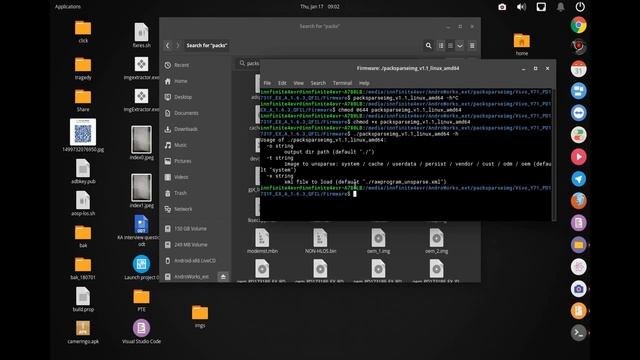Select the modemst.mbn file
640x360 pixels.
262,241
